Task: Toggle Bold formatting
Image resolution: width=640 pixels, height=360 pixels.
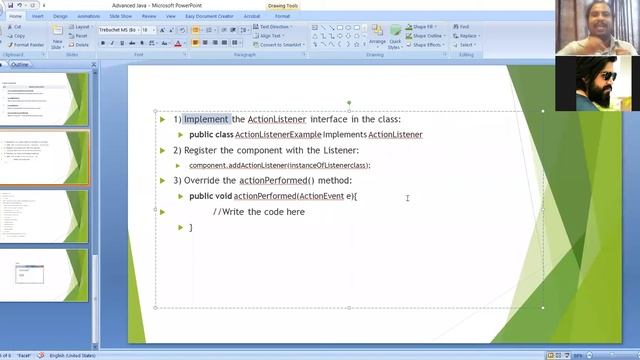Action: pos(103,43)
